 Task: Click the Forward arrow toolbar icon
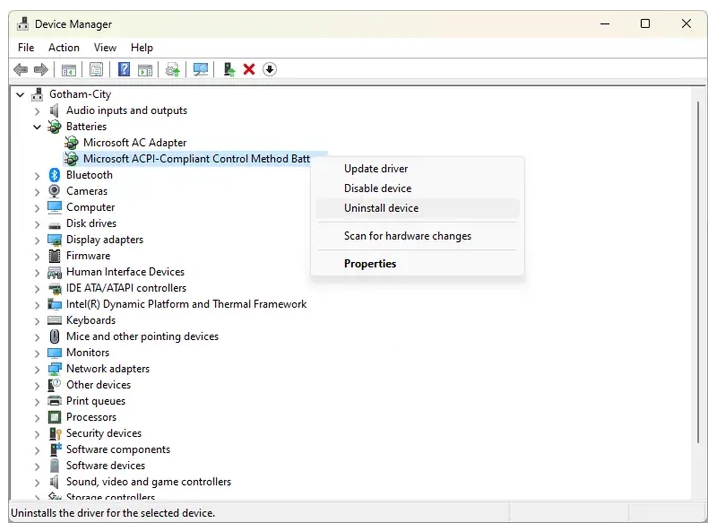(x=41, y=70)
